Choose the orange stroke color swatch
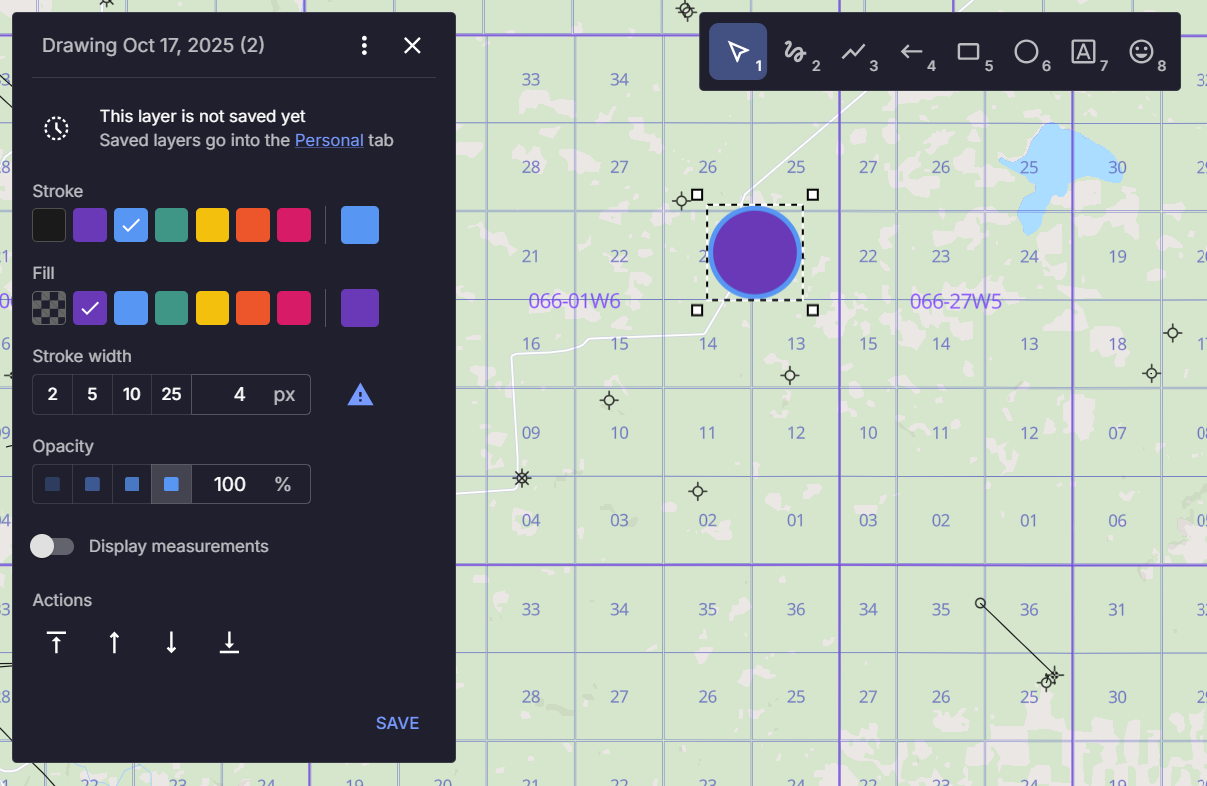This screenshot has width=1207, height=786. pyautogui.click(x=253, y=225)
